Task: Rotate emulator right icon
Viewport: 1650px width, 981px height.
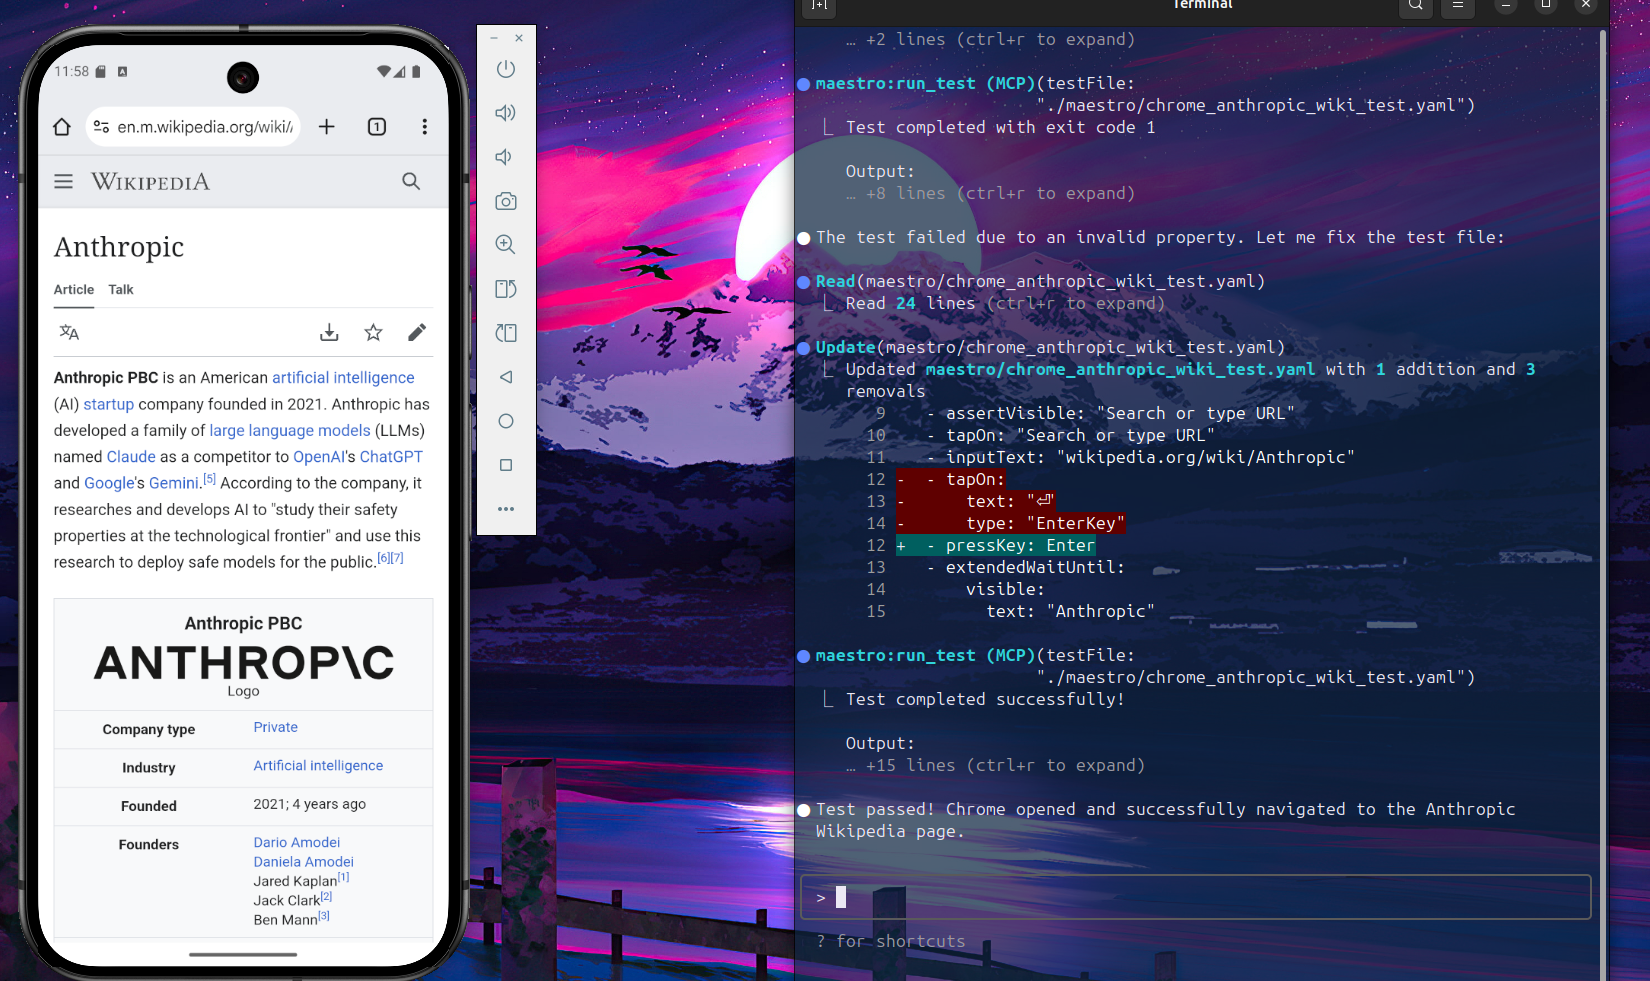Action: [x=506, y=333]
